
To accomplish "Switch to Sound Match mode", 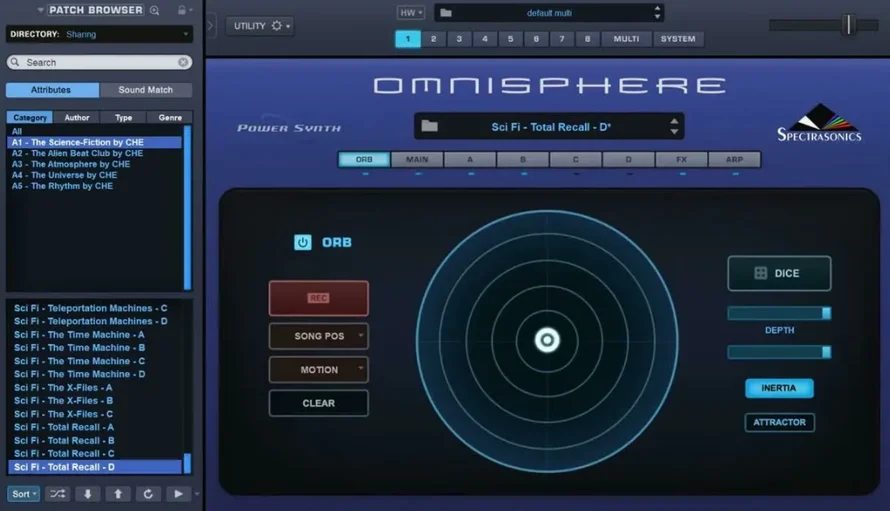I will point(145,90).
